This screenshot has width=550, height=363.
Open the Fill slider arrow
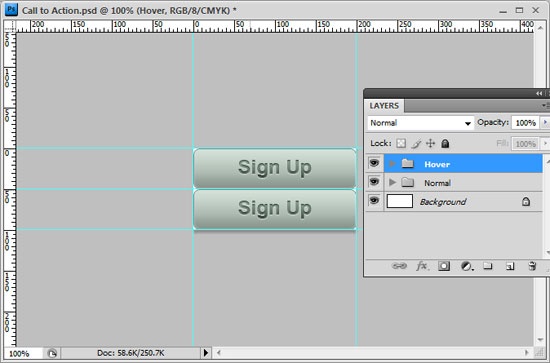pyautogui.click(x=545, y=143)
